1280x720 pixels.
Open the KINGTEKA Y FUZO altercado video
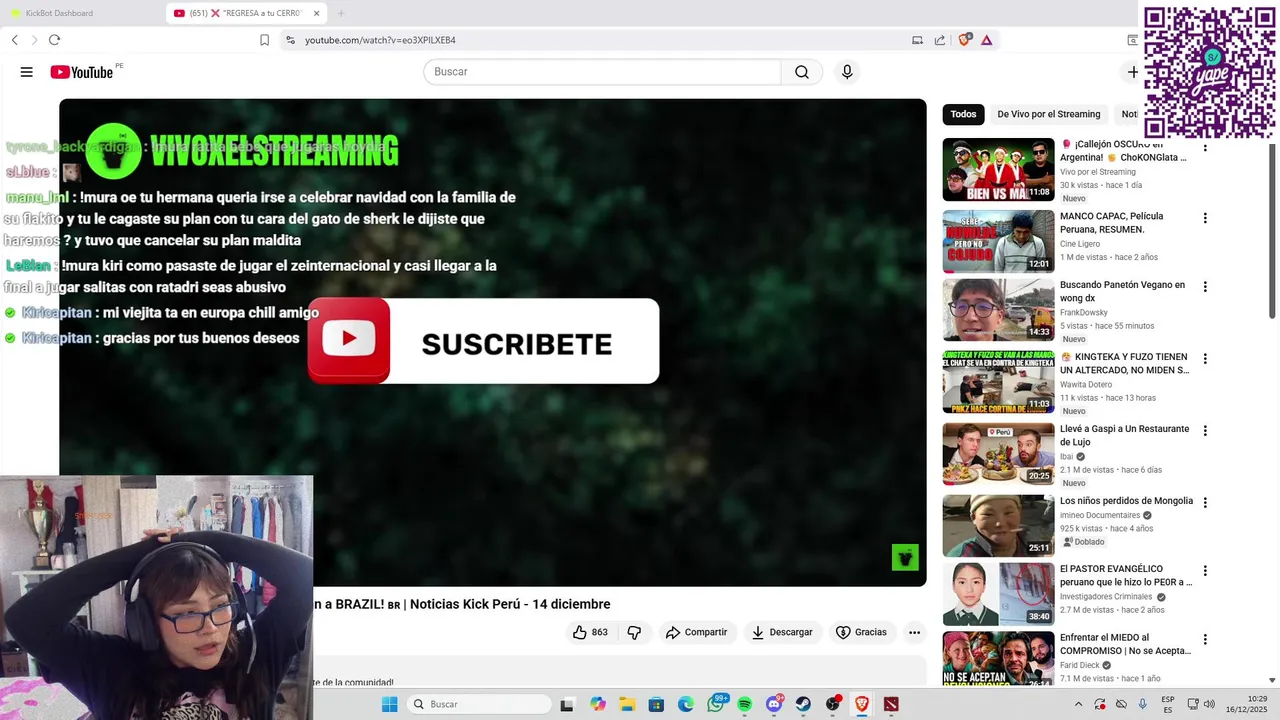[x=1124, y=363]
